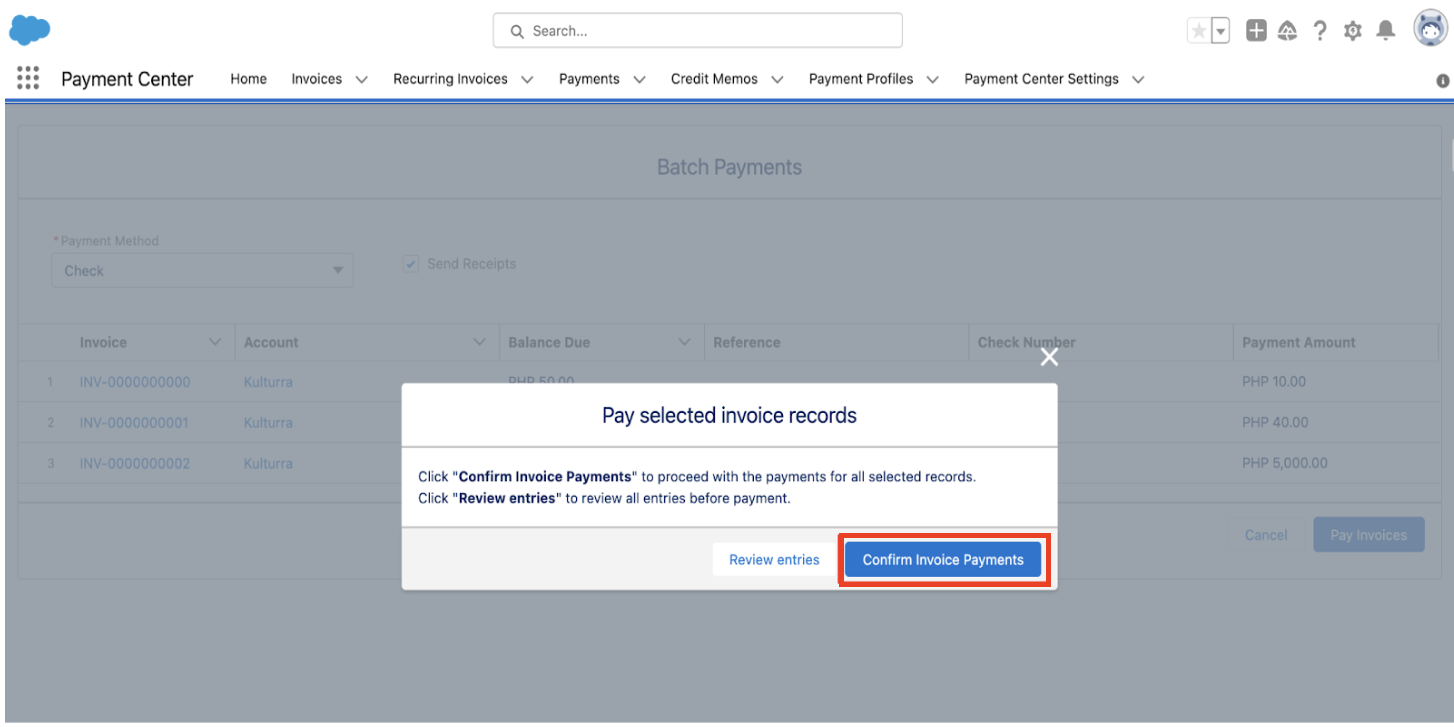Open the Payment Center Settings tab
Screen dimensions: 1454x727
[x=1042, y=79]
